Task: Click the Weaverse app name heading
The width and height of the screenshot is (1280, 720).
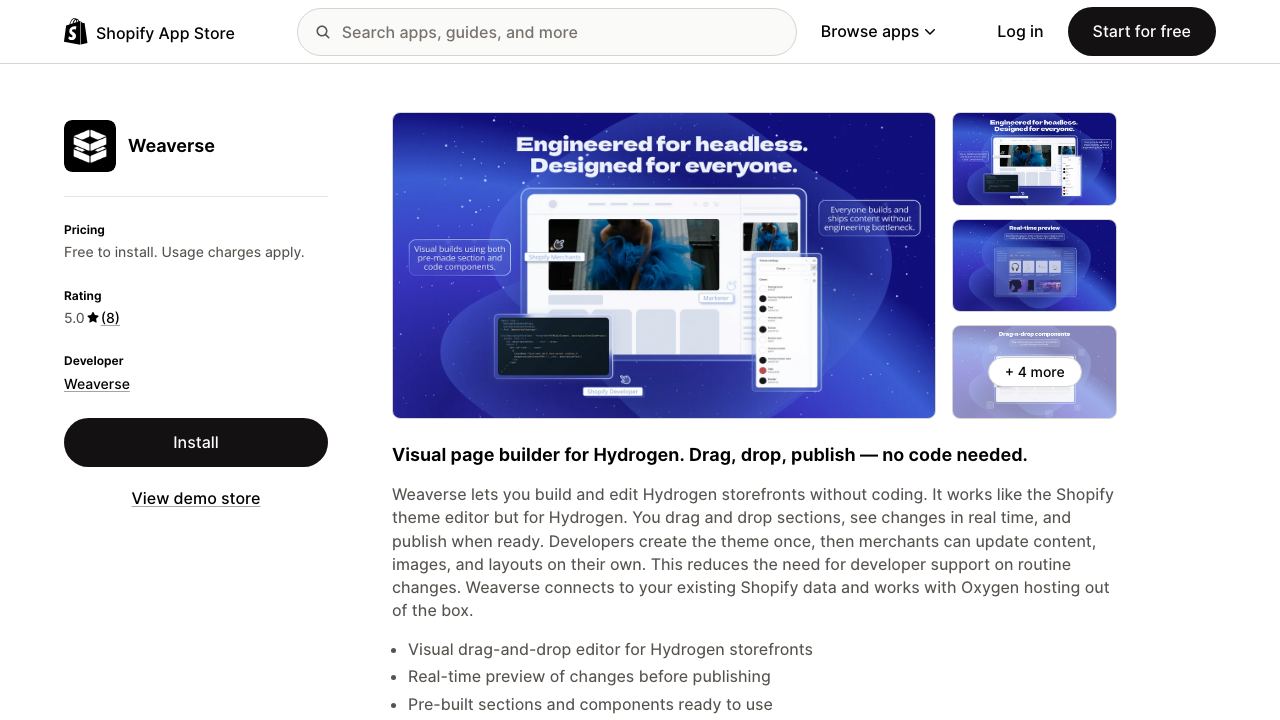Action: point(171,146)
